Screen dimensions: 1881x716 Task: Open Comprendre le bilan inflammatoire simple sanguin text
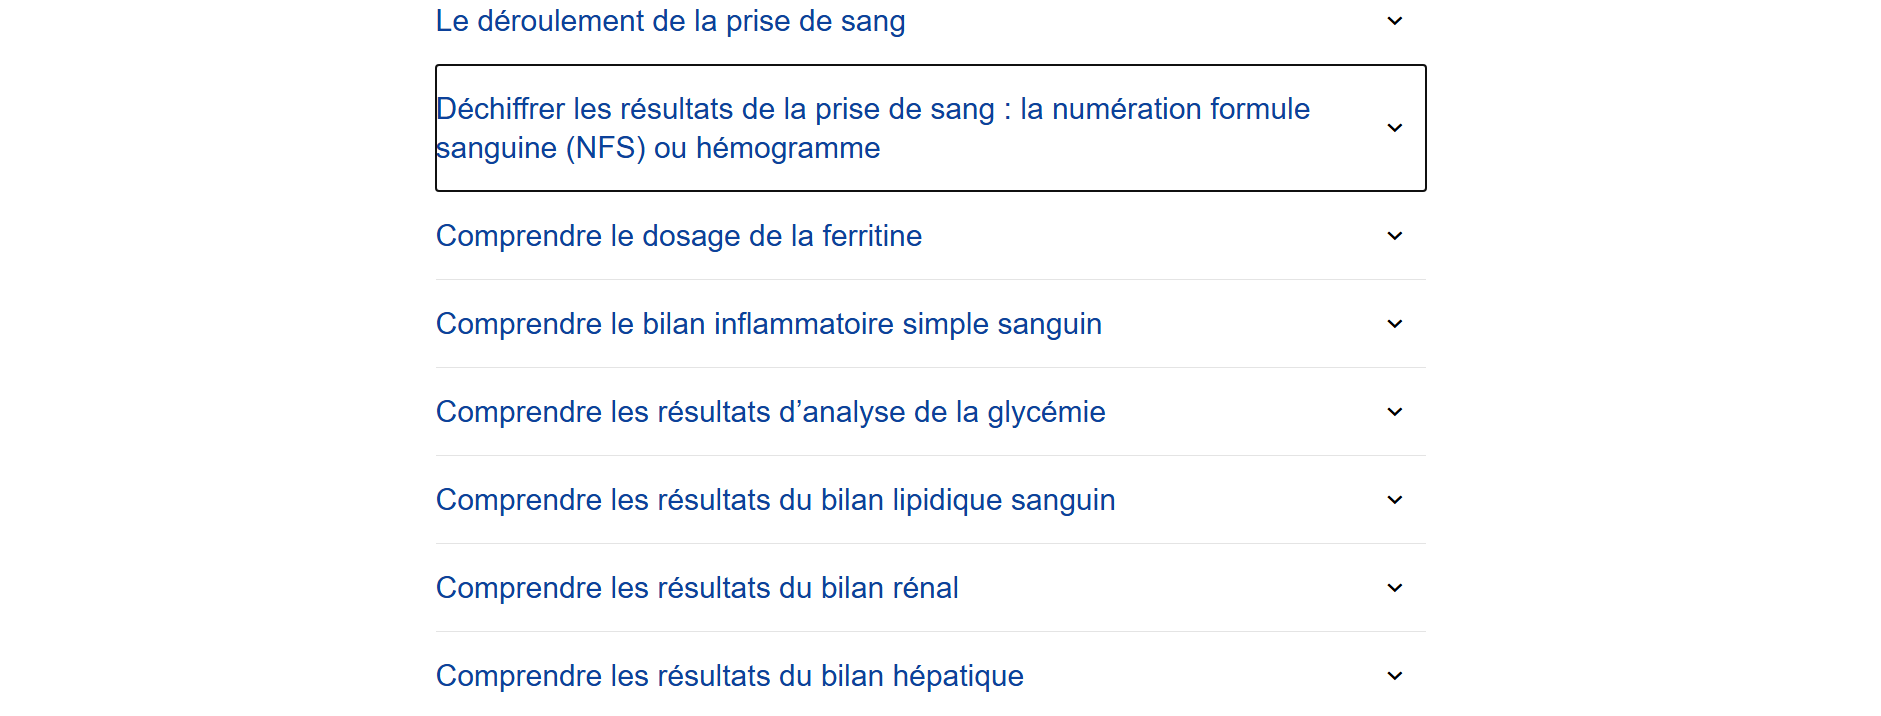tap(768, 324)
